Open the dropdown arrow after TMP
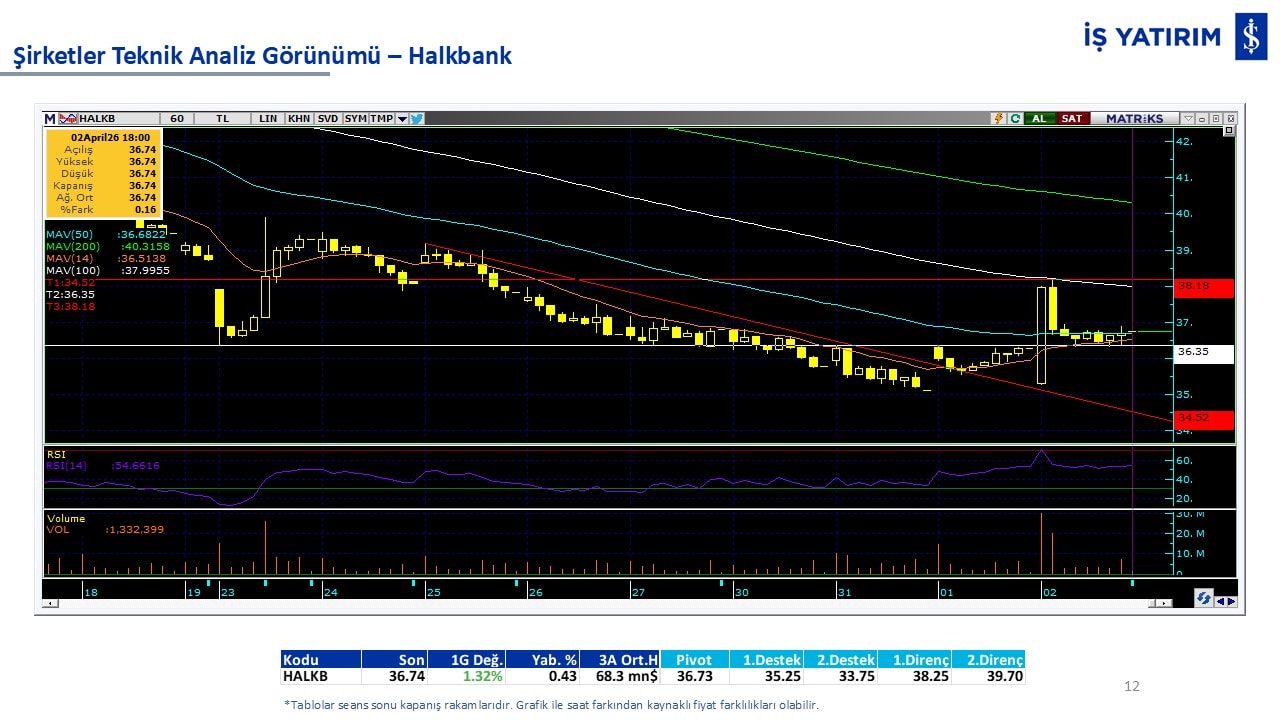This screenshot has height=720, width=1280. [402, 118]
